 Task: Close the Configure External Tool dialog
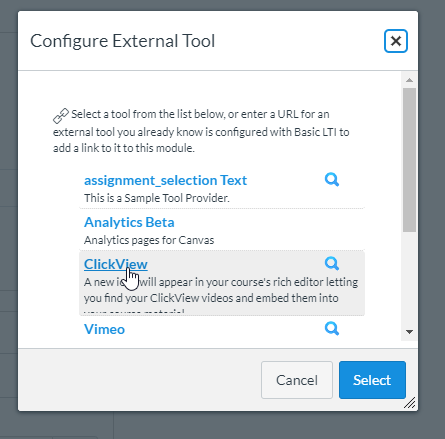(396, 41)
